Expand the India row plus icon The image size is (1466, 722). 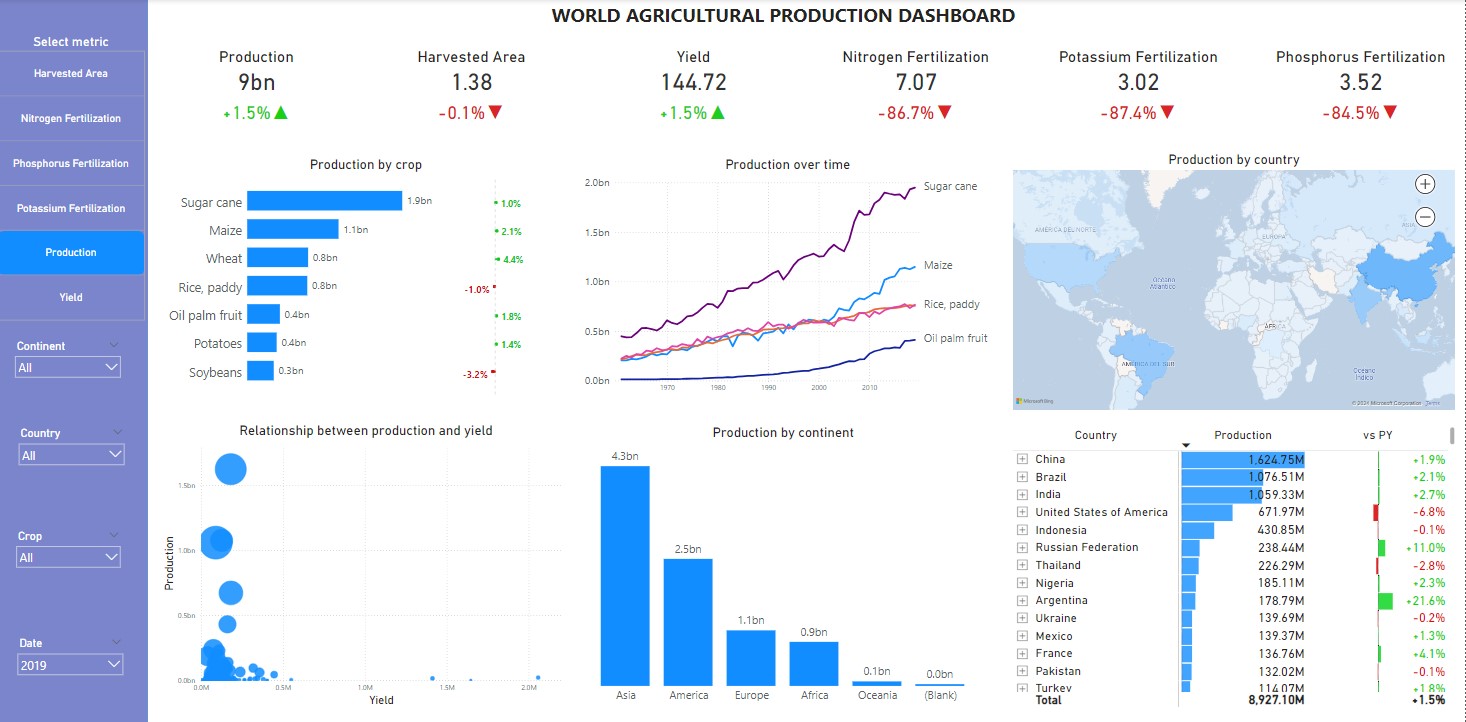point(1022,495)
